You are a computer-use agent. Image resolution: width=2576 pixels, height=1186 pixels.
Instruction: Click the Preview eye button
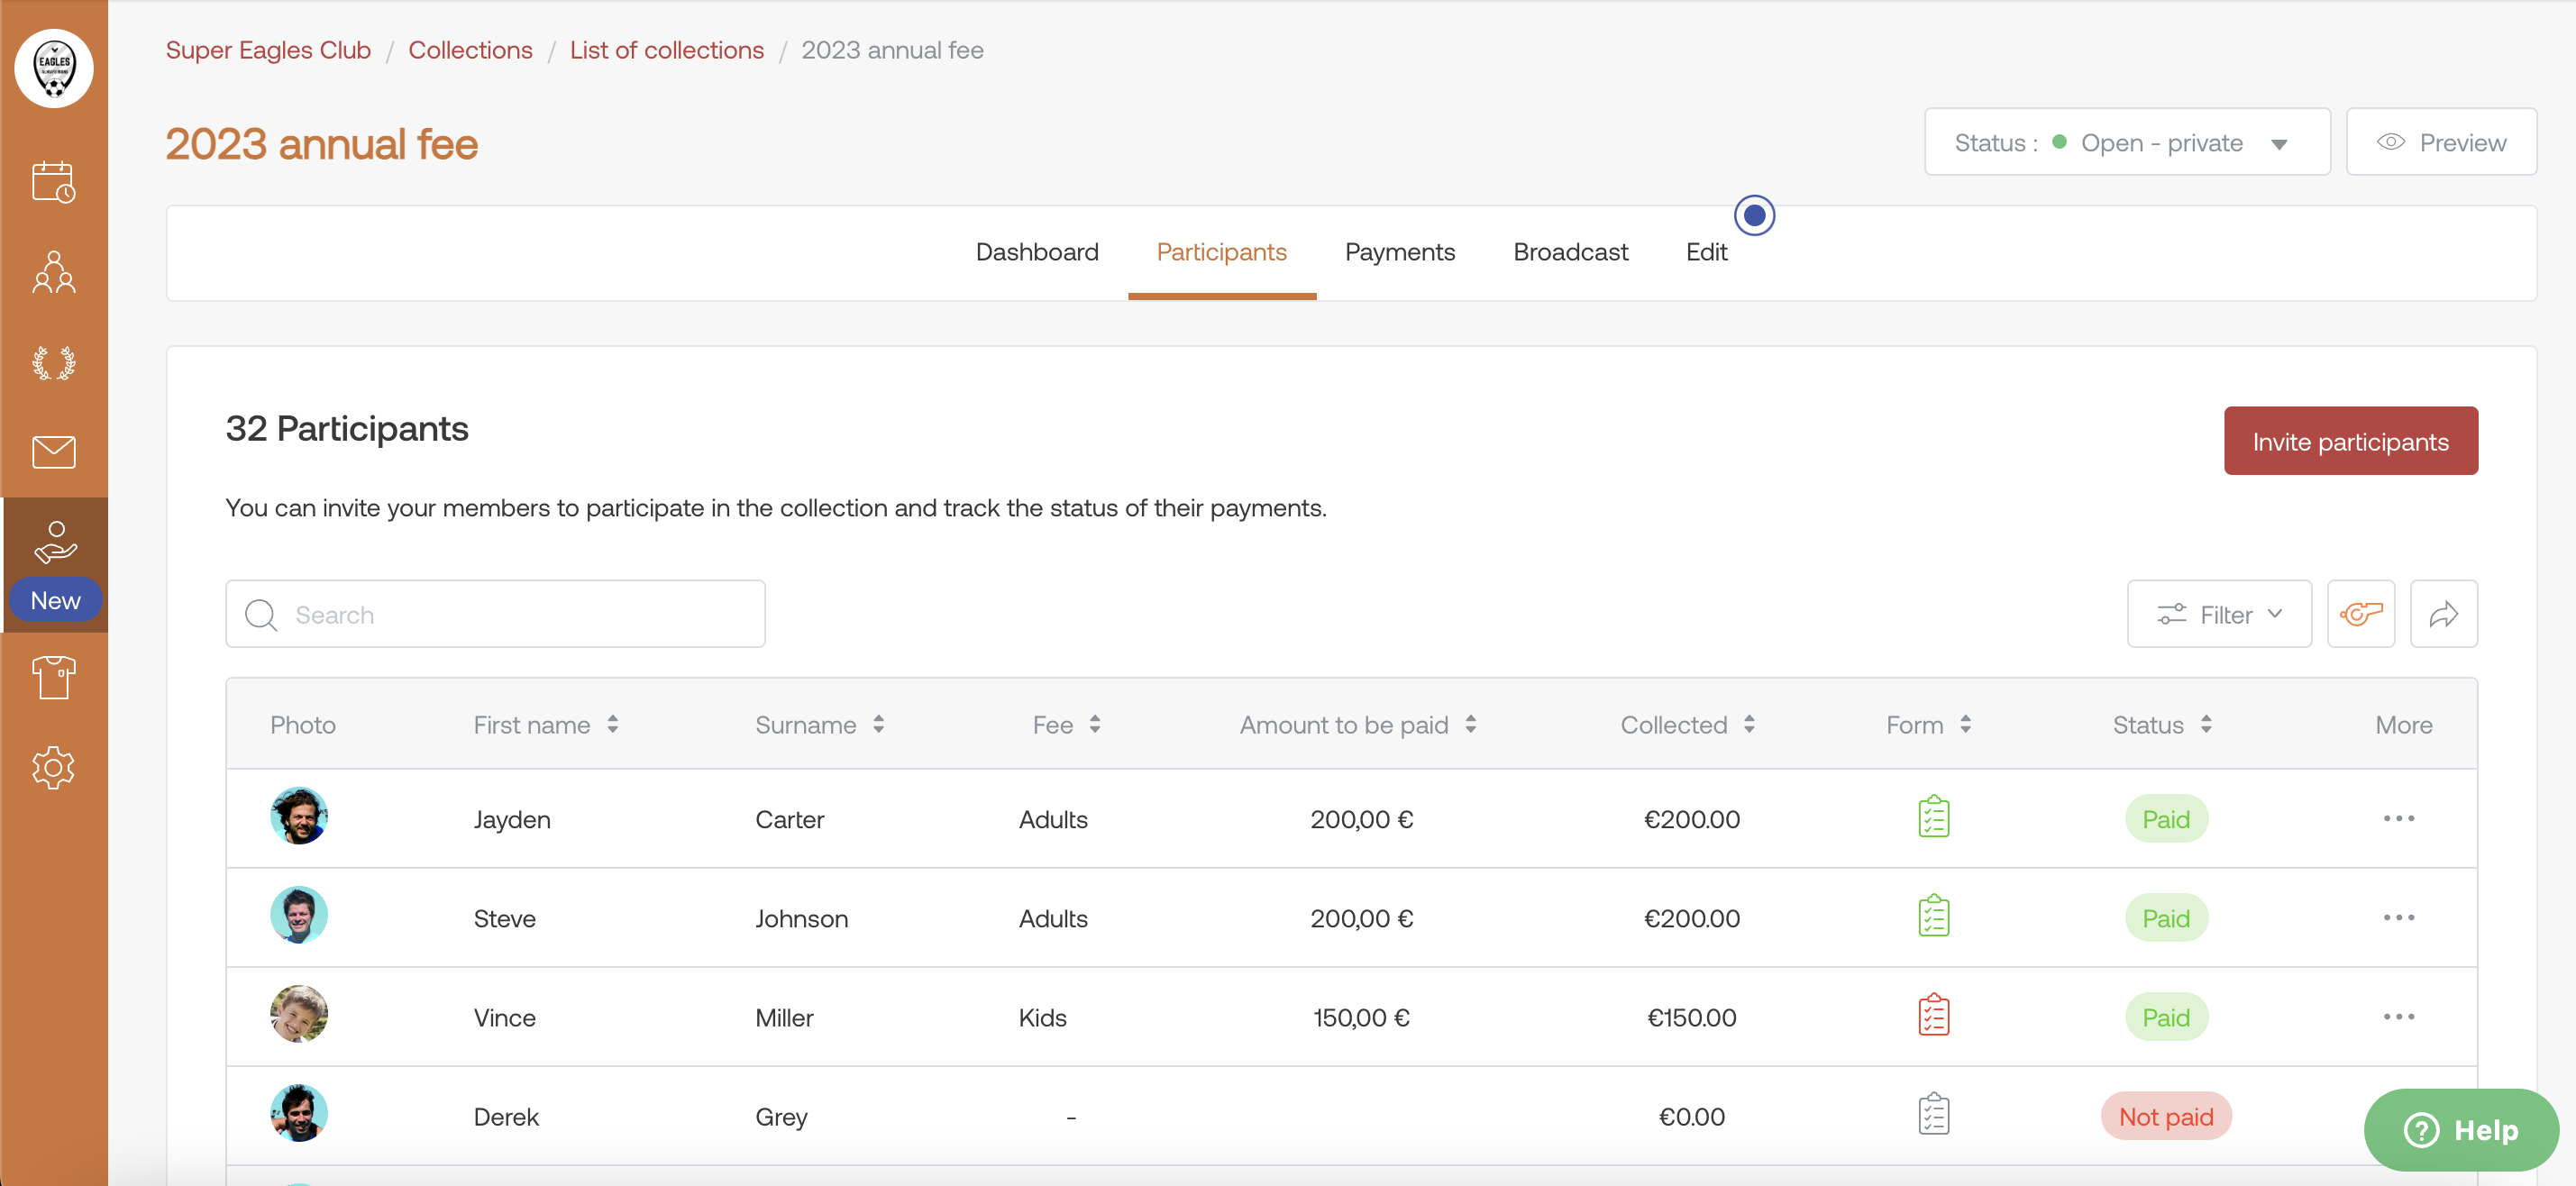(x=2440, y=143)
